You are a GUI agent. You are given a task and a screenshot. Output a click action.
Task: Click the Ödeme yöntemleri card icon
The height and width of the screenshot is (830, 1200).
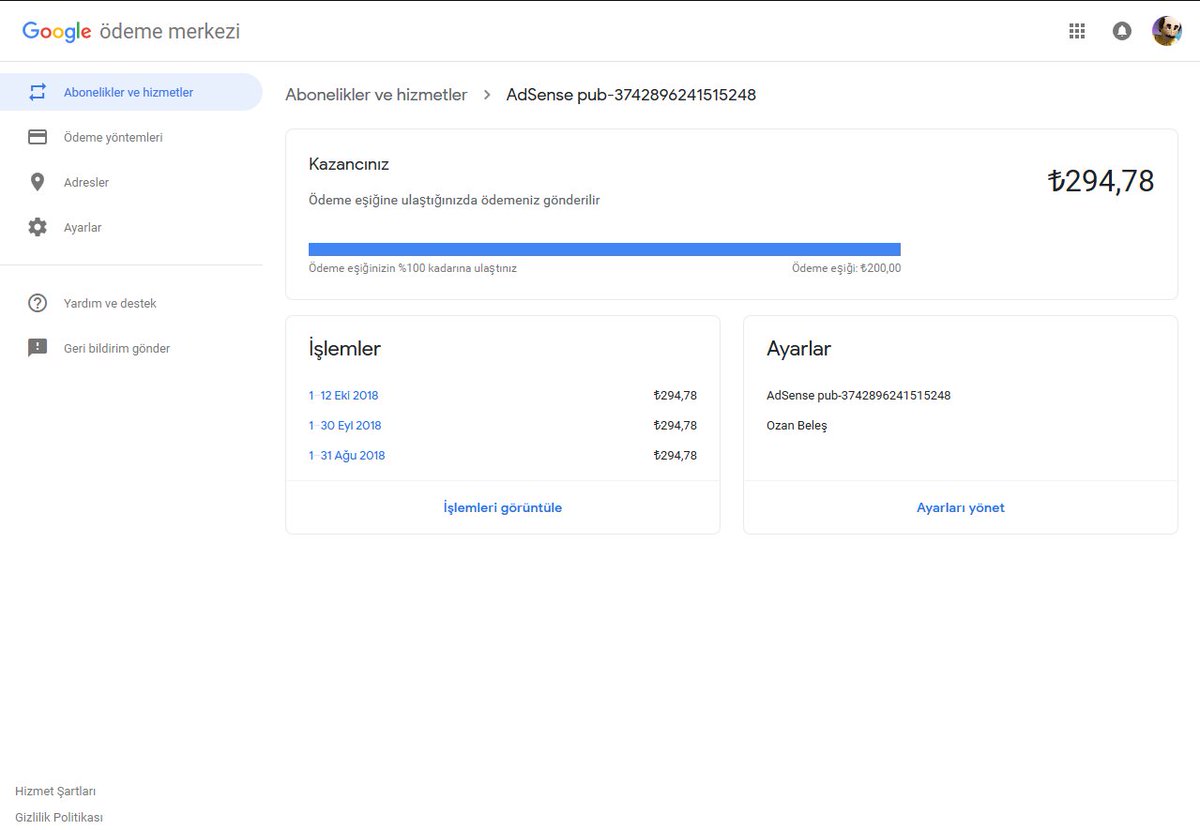[37, 137]
